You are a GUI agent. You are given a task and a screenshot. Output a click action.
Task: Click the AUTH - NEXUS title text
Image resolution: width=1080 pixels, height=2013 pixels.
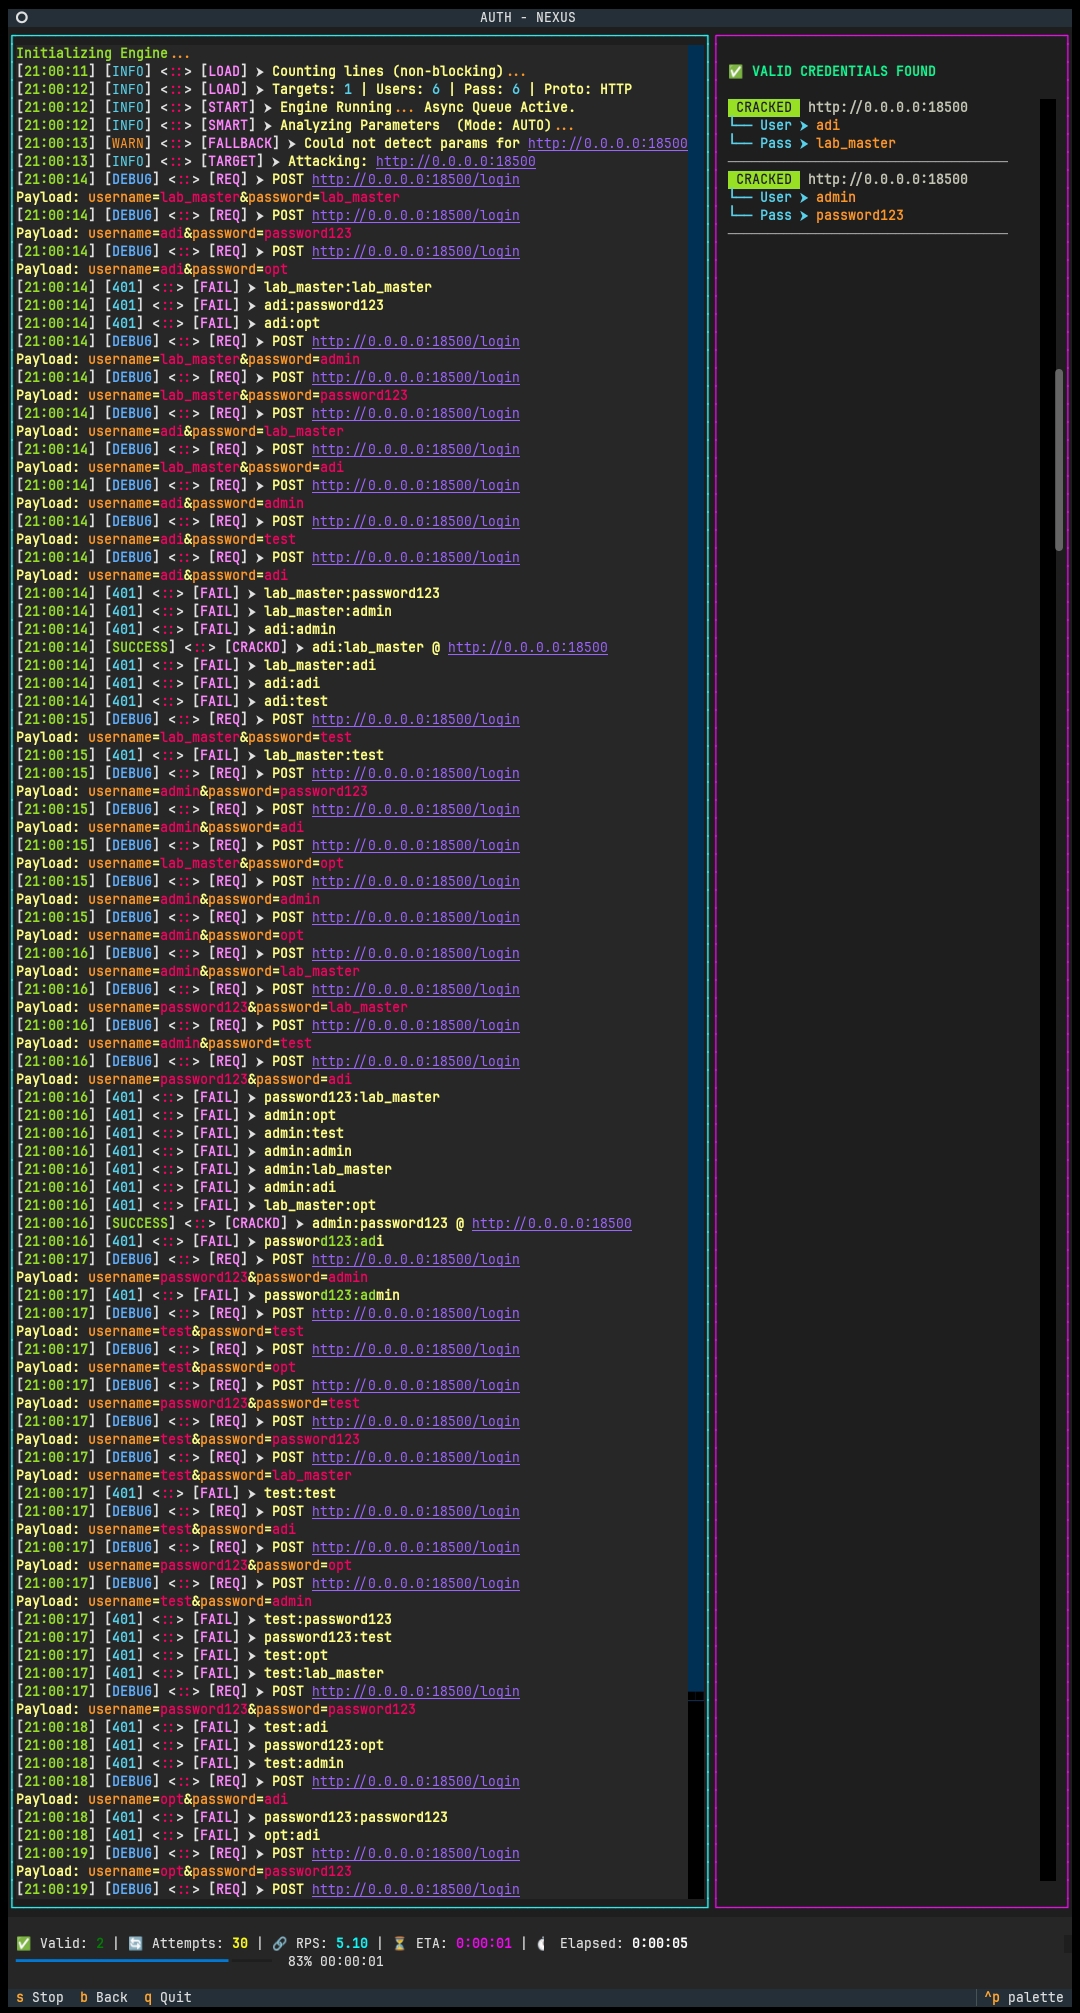point(528,17)
